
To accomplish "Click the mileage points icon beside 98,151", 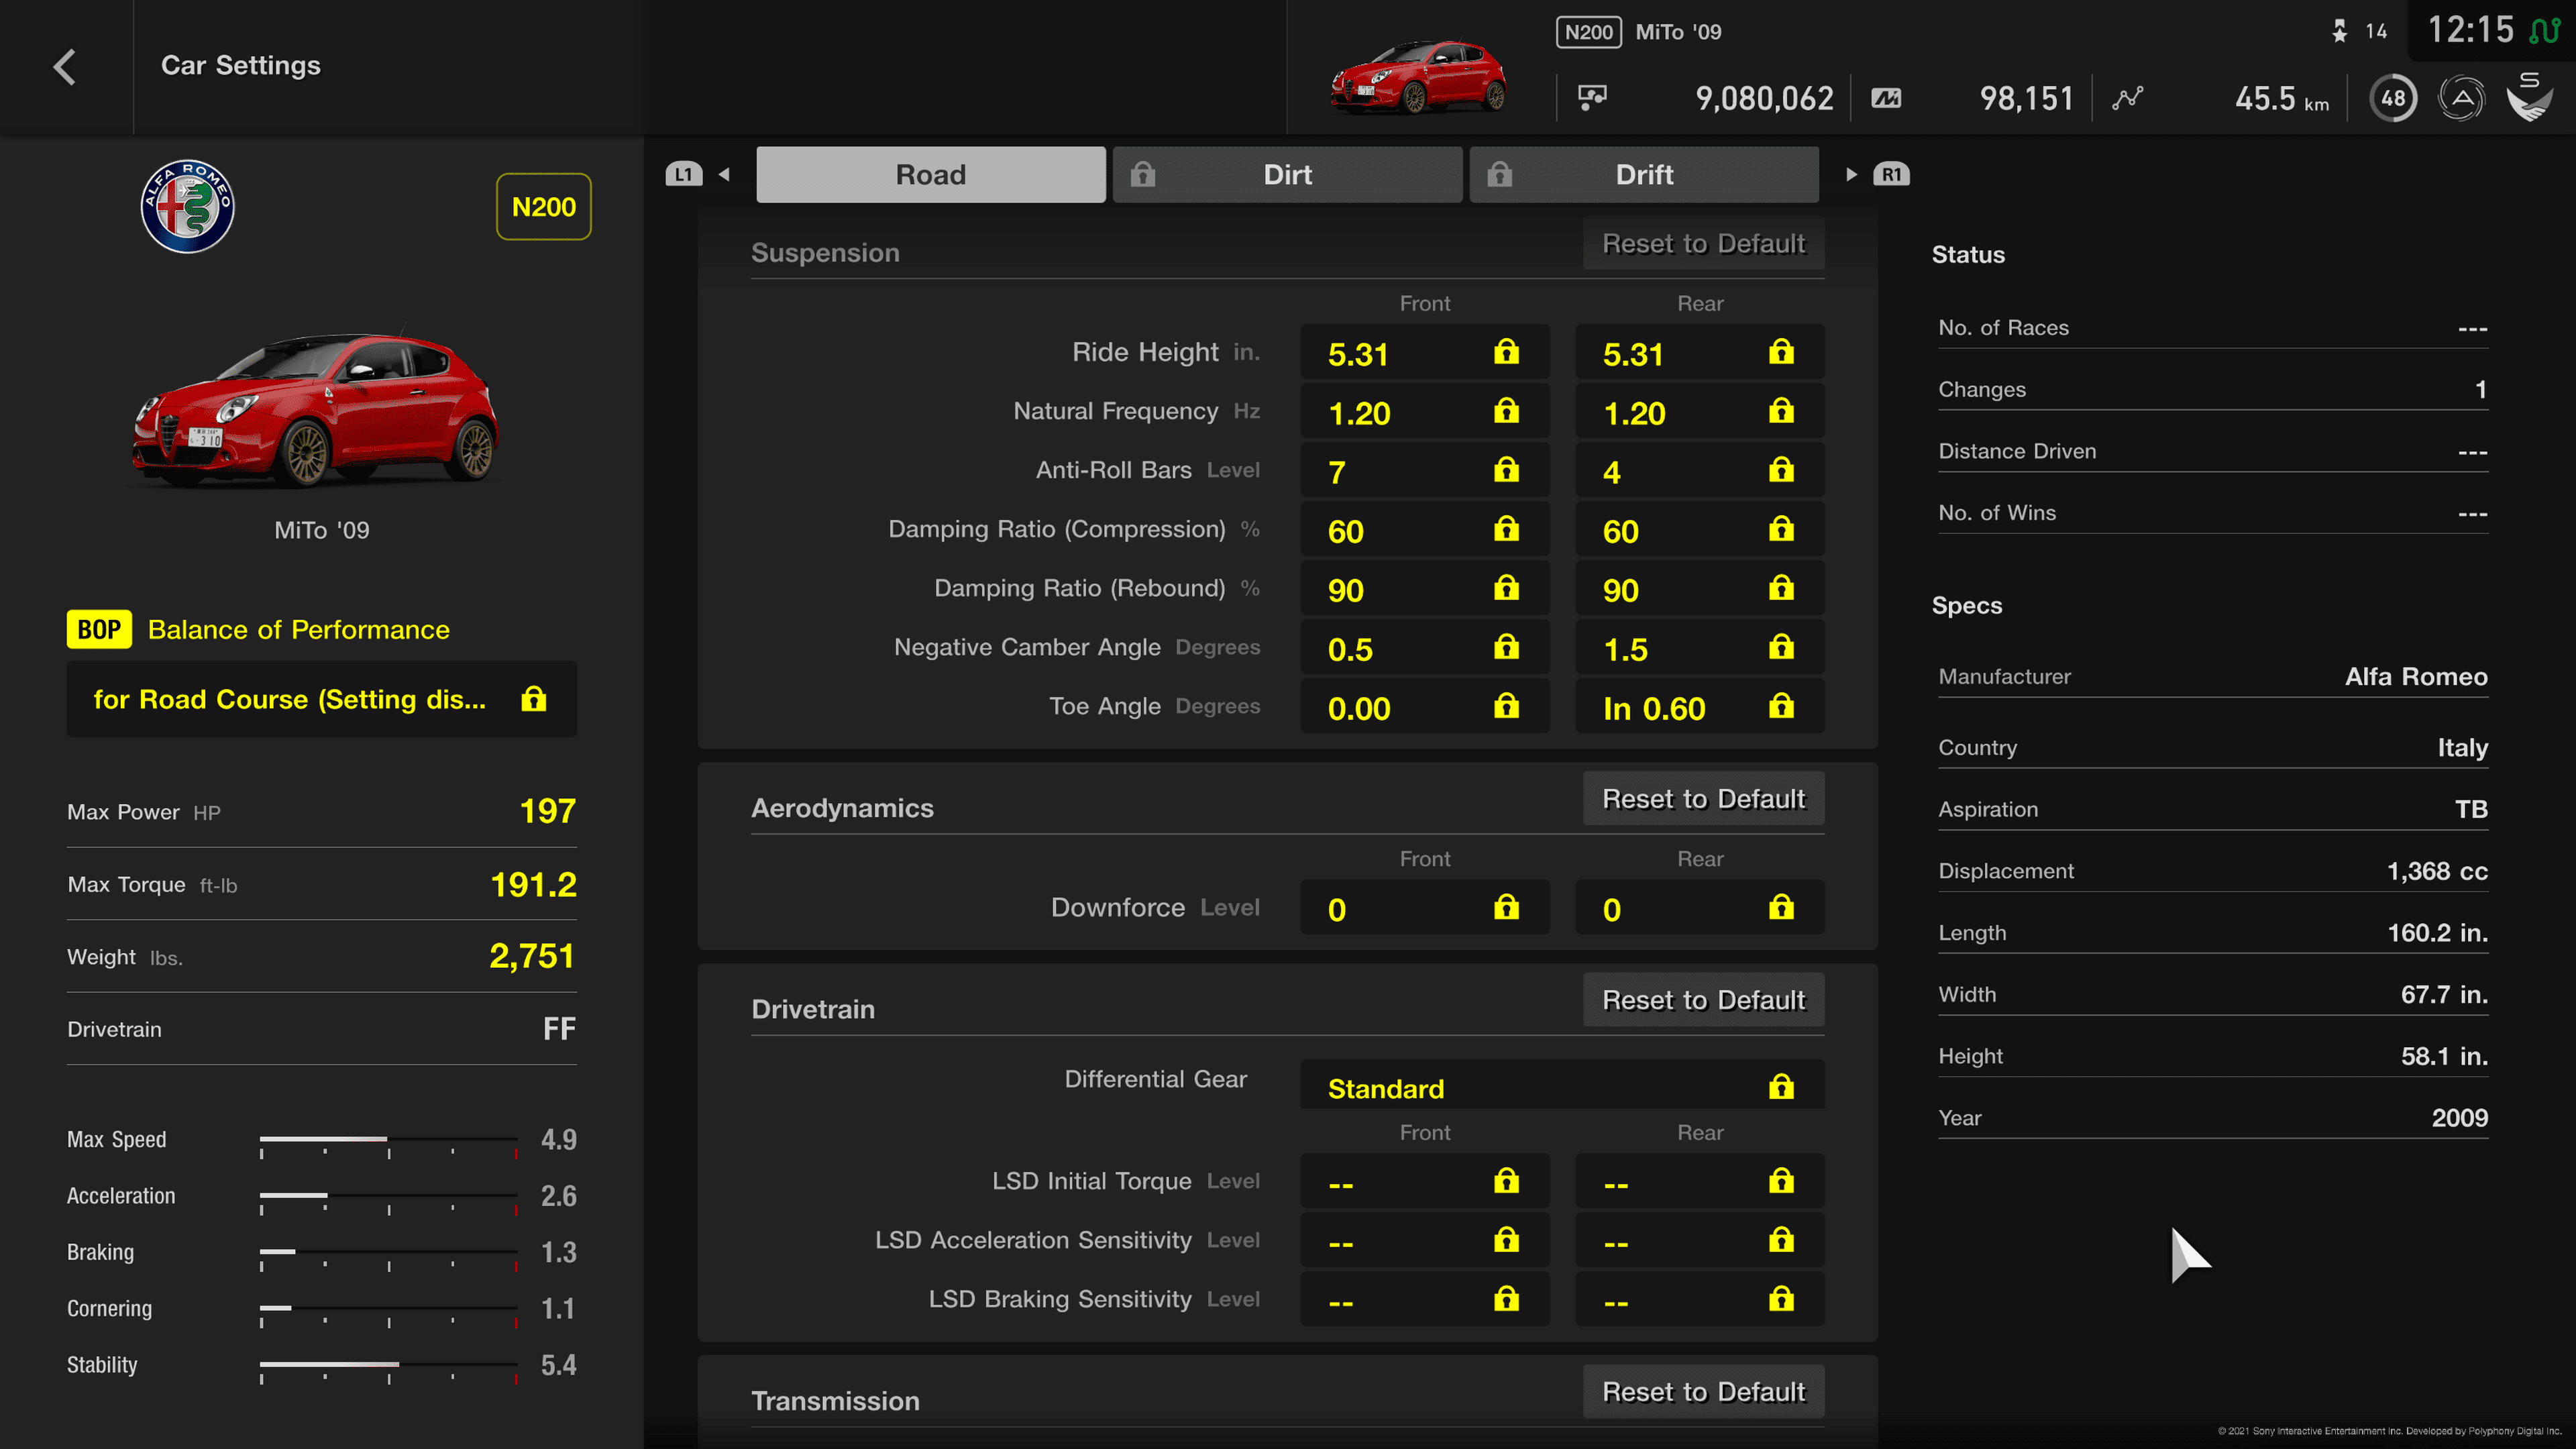I will click(1886, 98).
